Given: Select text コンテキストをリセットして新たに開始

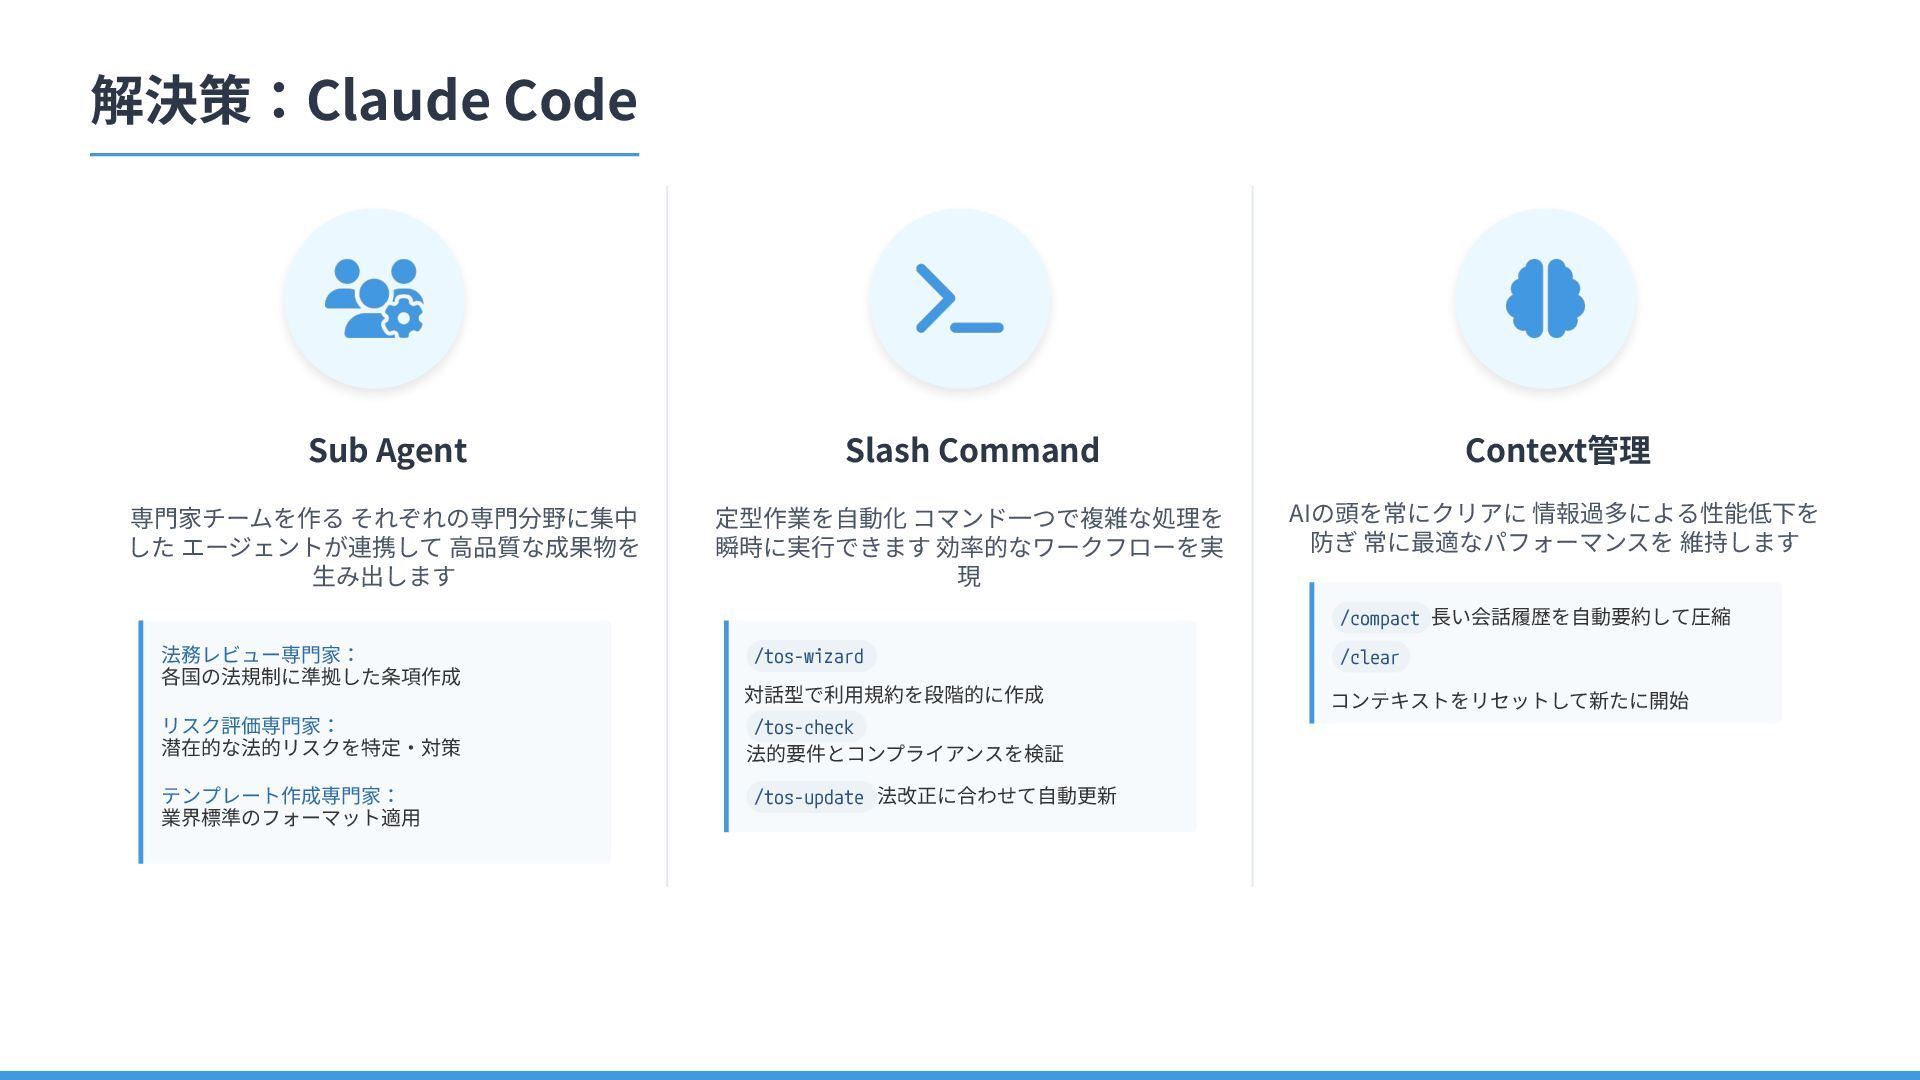Looking at the screenshot, I should (x=1510, y=701).
